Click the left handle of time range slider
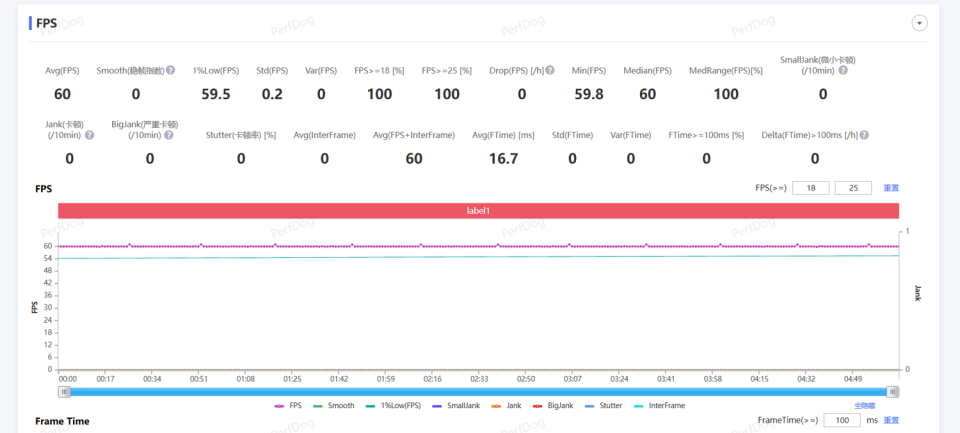Image resolution: width=960 pixels, height=433 pixels. pos(64,392)
